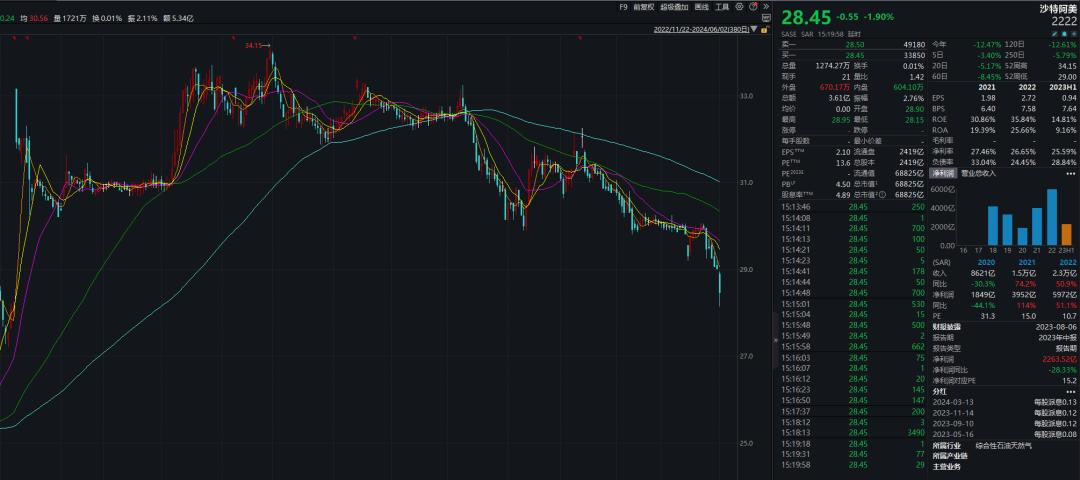Click the 2022 net profit bar in chart

[1052, 220]
